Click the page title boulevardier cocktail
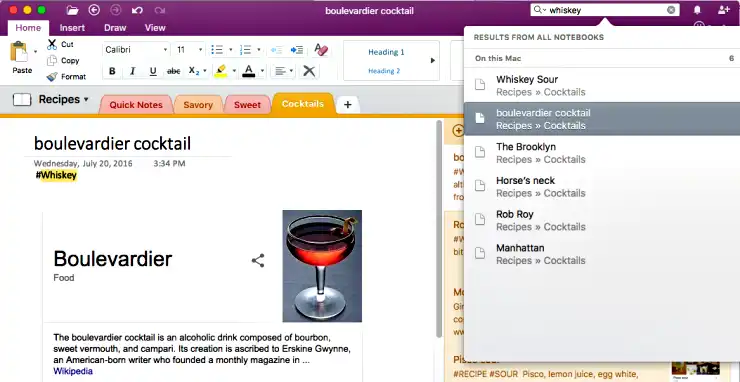Viewport: 740px width, 382px height. click(112, 143)
